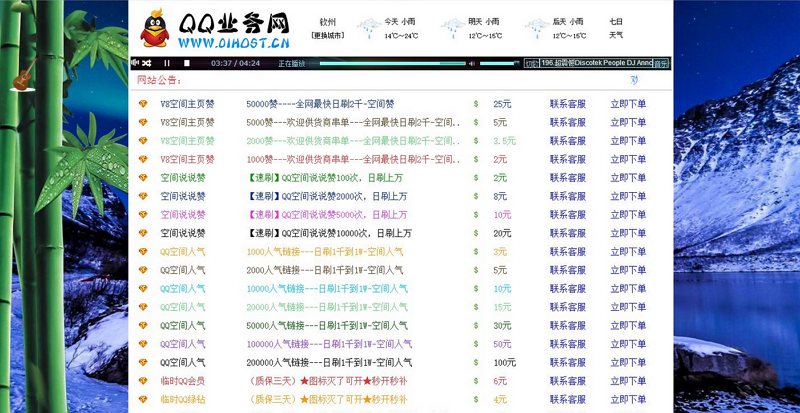Click 立即下单 in the 25元 row
This screenshot has width=800, height=413.
click(x=628, y=104)
